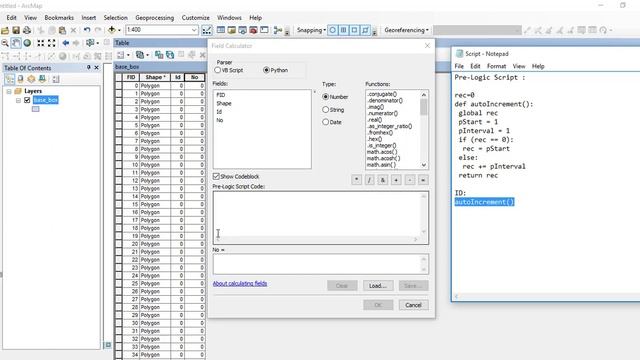Click Table Options icon in Table window
This screenshot has height=360, width=640.
[120, 55]
